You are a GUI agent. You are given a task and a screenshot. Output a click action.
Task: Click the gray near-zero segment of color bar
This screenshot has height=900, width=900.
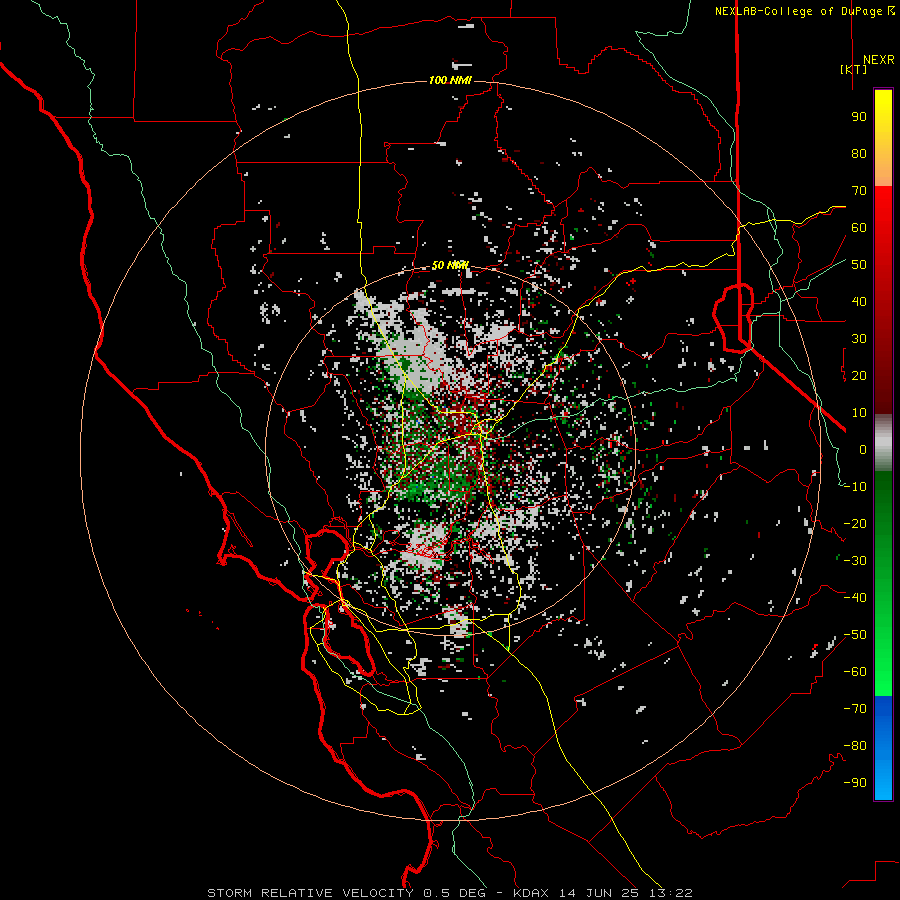883,443
